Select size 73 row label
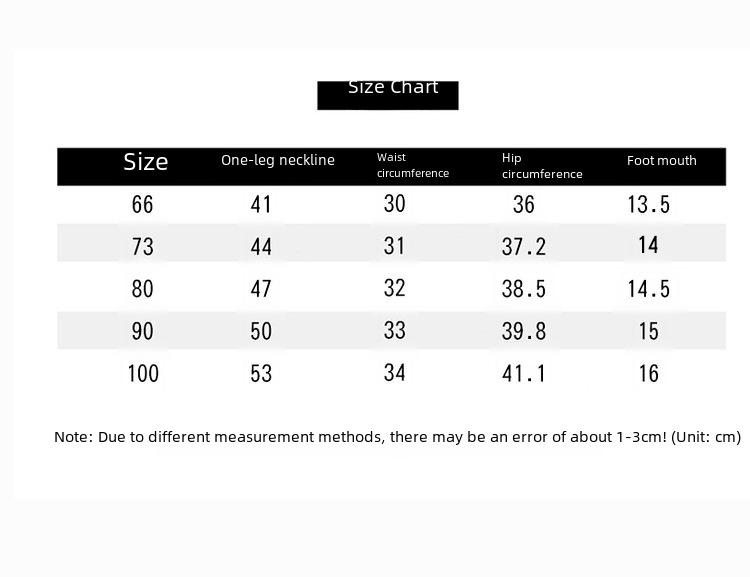This screenshot has height=577, width=750. coord(143,247)
